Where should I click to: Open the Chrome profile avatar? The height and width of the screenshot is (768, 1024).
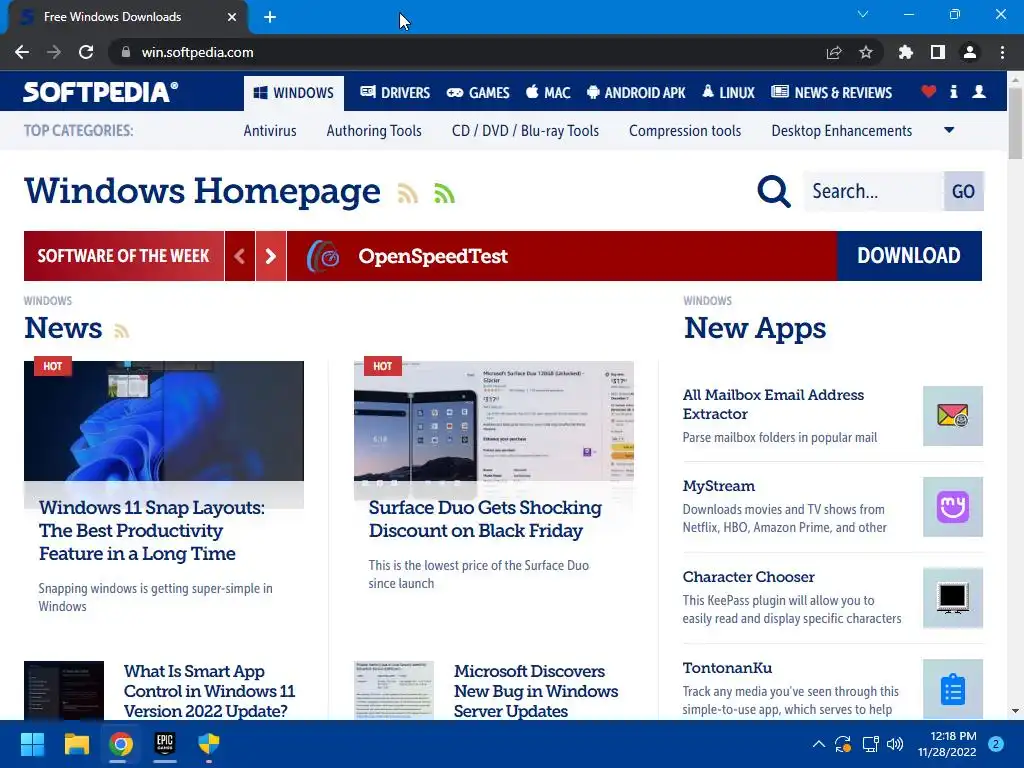point(970,52)
